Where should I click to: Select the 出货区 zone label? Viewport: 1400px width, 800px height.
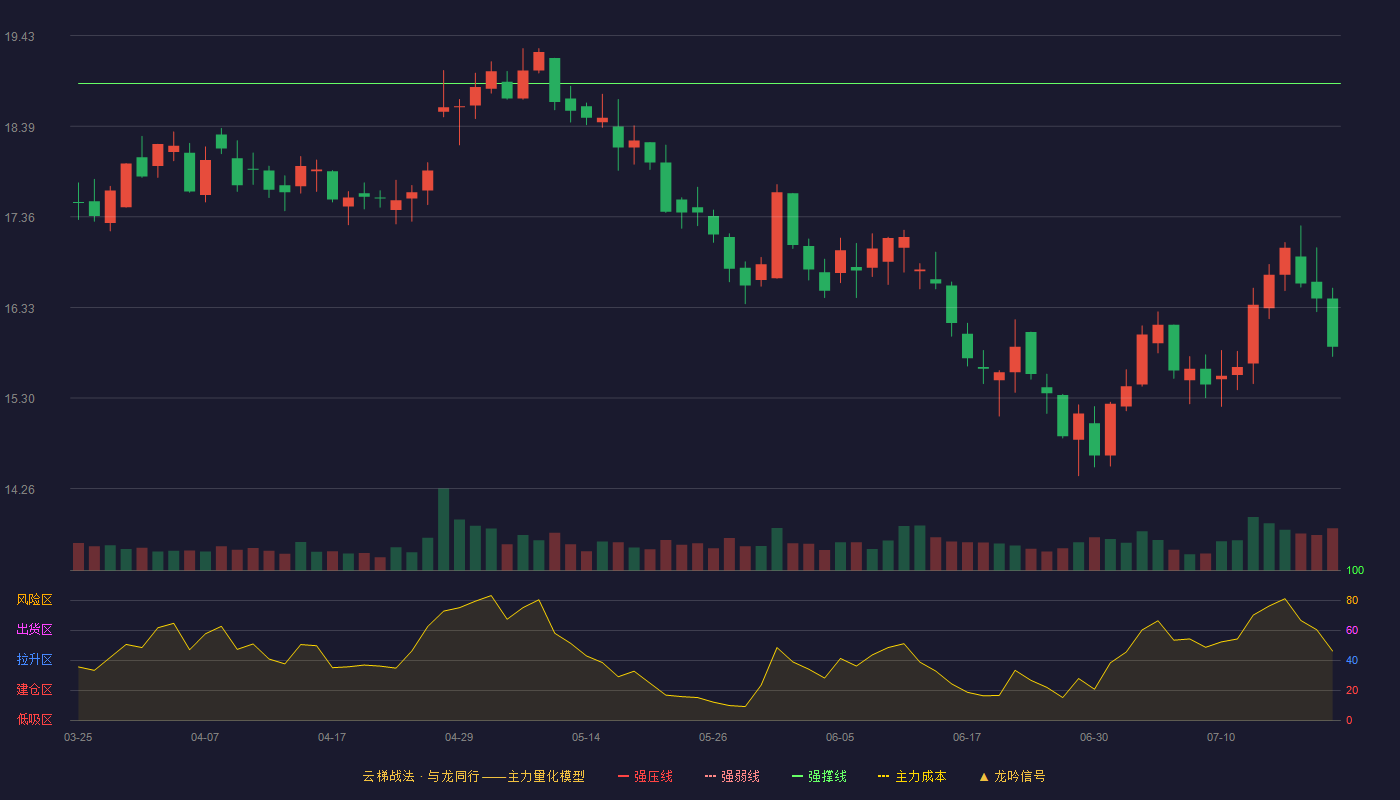34,630
